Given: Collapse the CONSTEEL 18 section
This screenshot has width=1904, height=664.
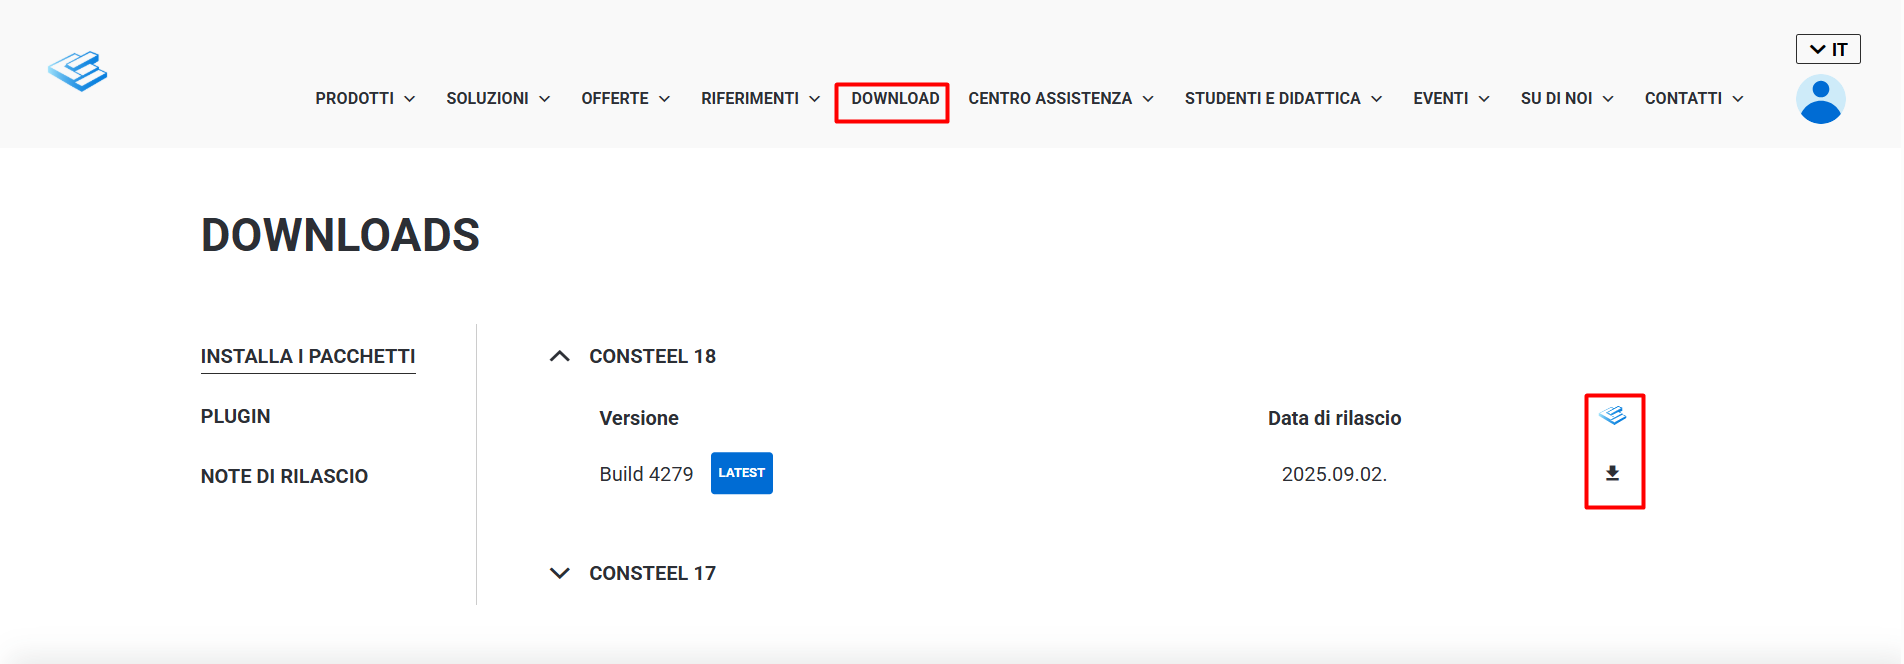Looking at the screenshot, I should pos(633,356).
